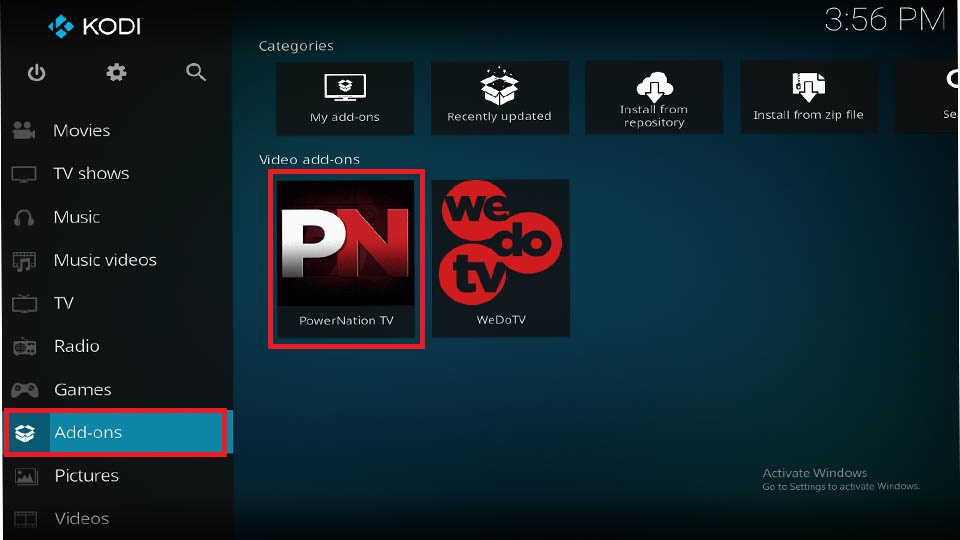Go to the Music videos section
The height and width of the screenshot is (540, 960).
pyautogui.click(x=105, y=260)
